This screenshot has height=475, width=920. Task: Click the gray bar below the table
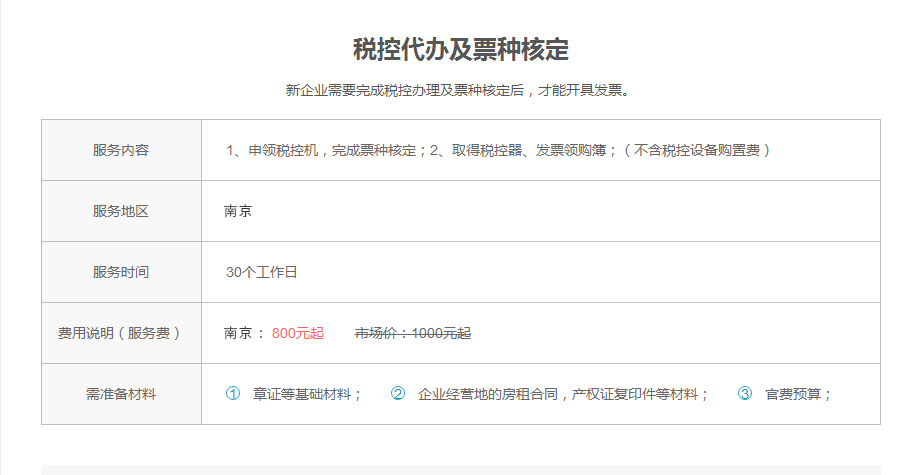tap(460, 469)
